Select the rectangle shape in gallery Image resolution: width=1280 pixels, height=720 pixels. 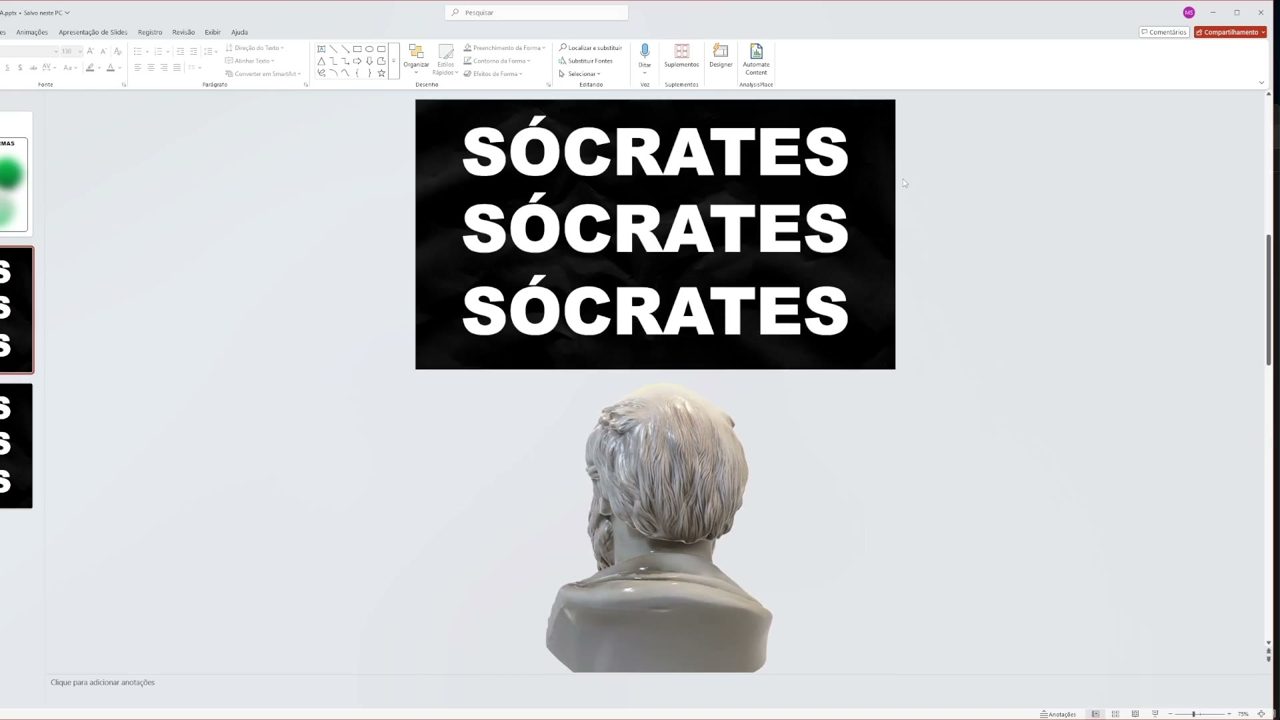[x=357, y=49]
